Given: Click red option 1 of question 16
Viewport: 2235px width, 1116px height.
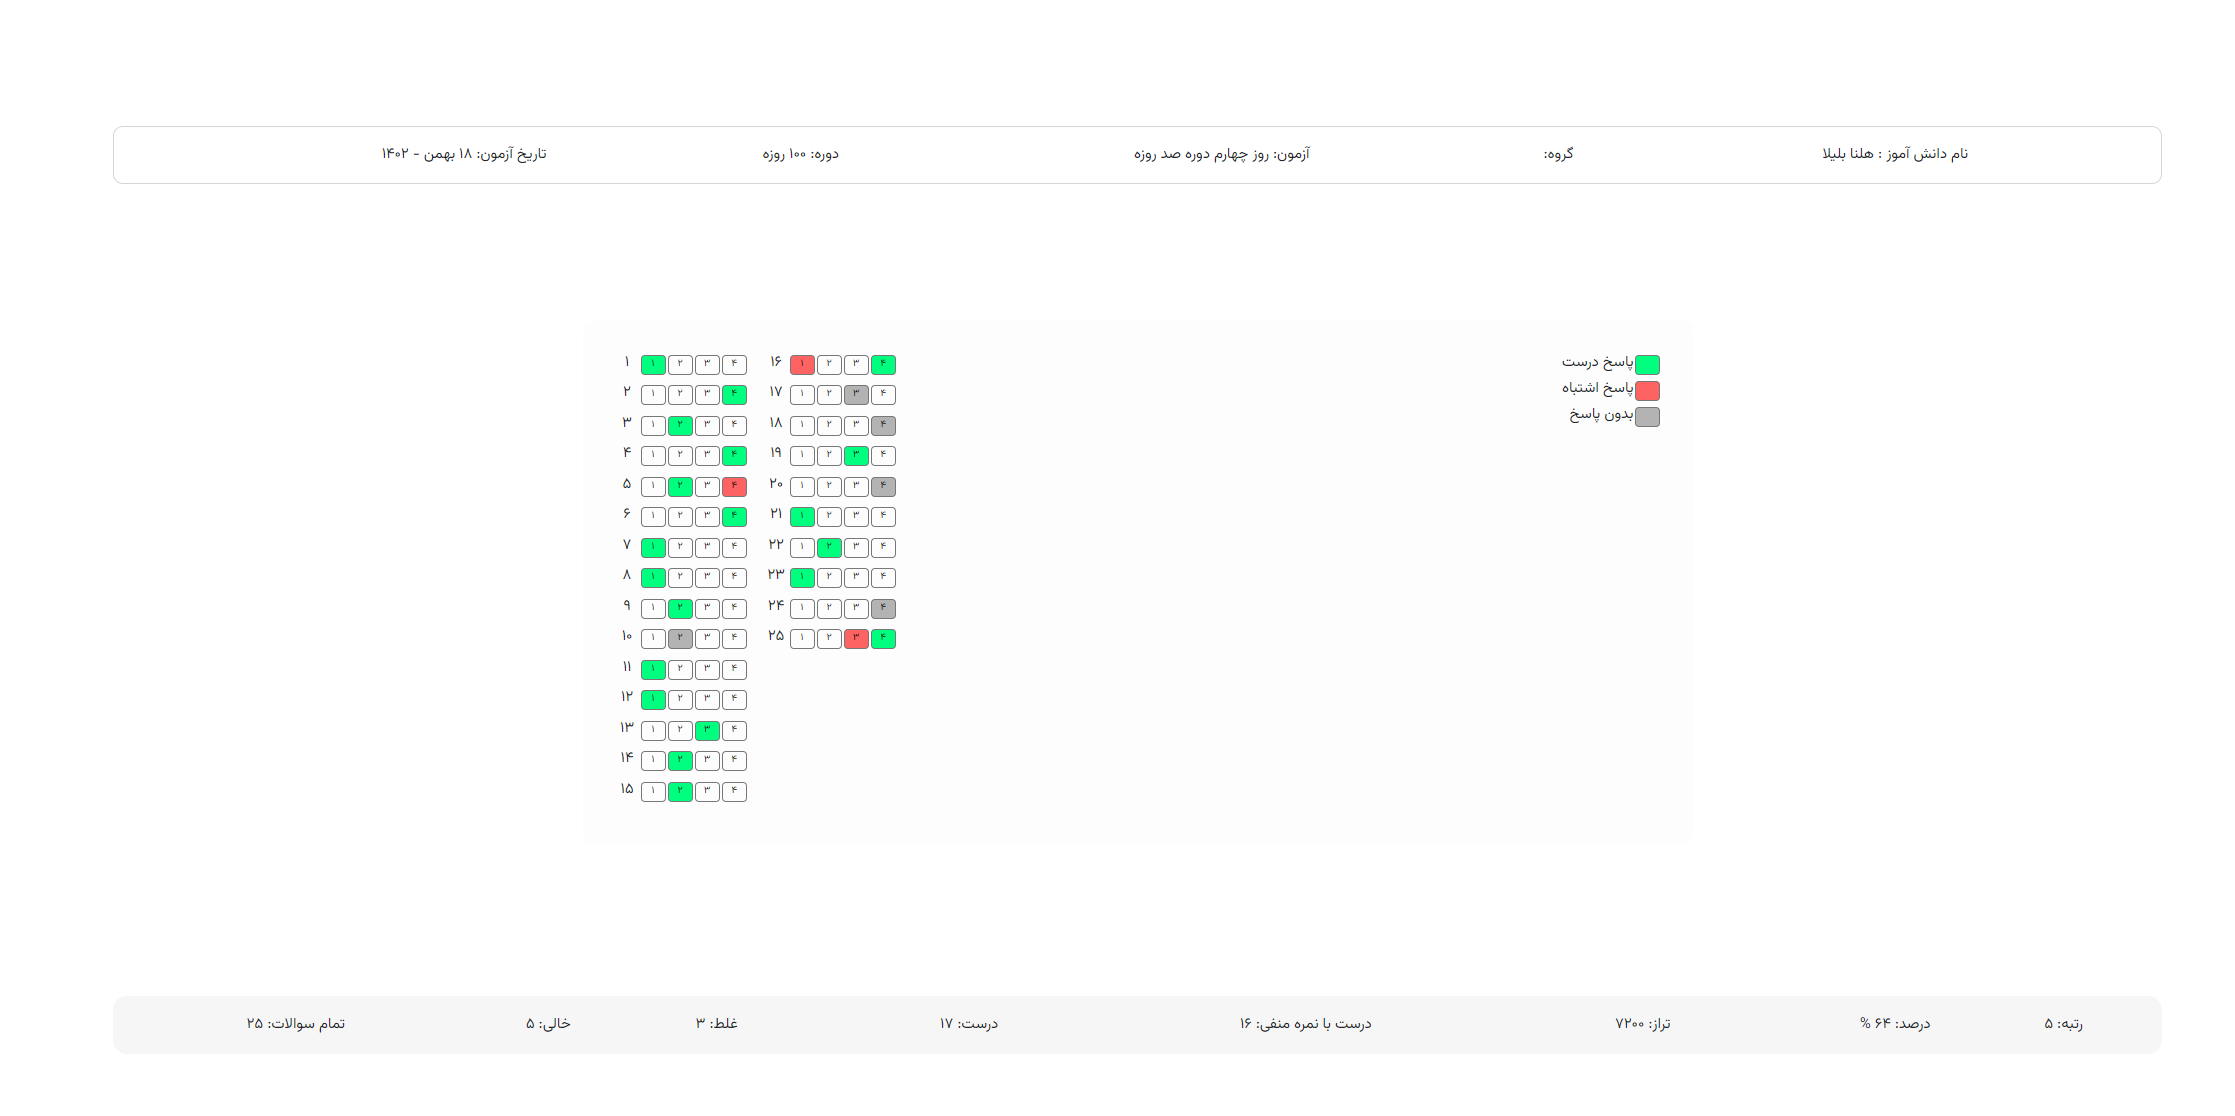Looking at the screenshot, I should point(802,364).
